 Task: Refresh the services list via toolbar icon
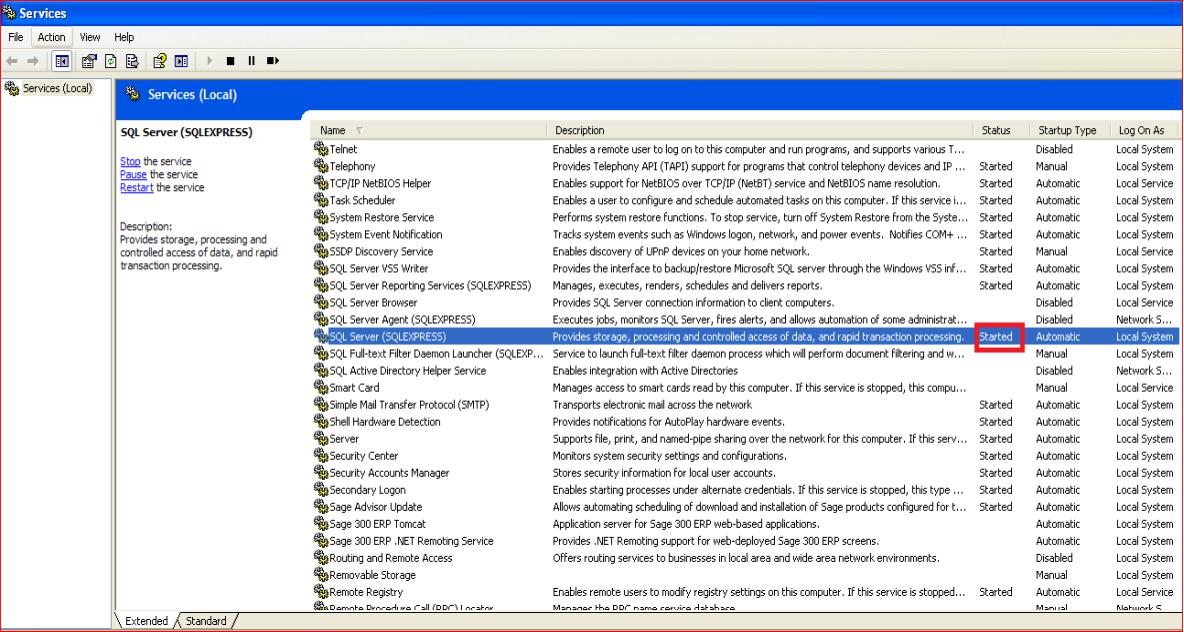tap(111, 61)
